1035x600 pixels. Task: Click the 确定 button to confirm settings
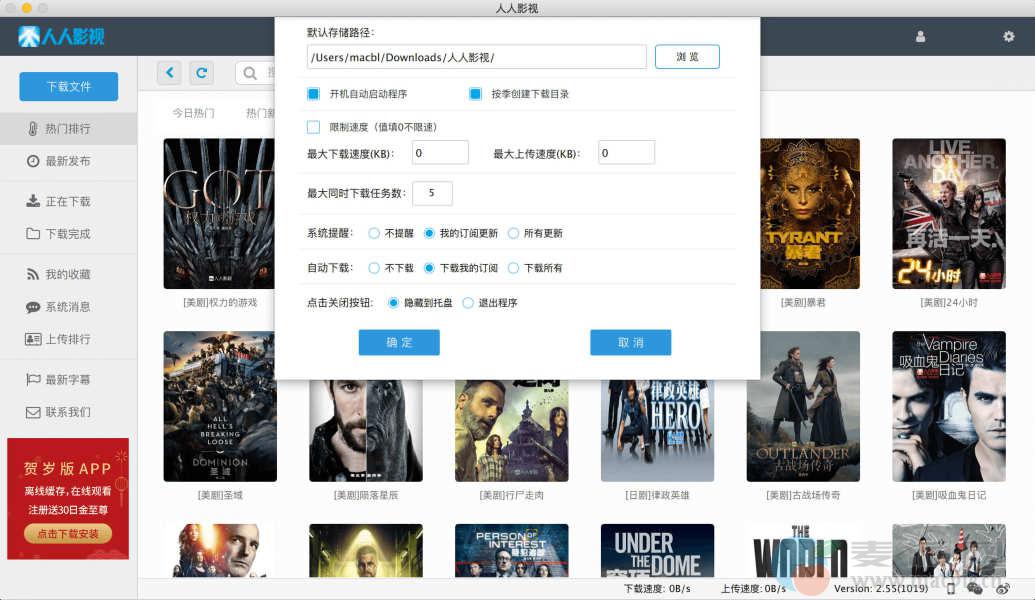pyautogui.click(x=399, y=342)
